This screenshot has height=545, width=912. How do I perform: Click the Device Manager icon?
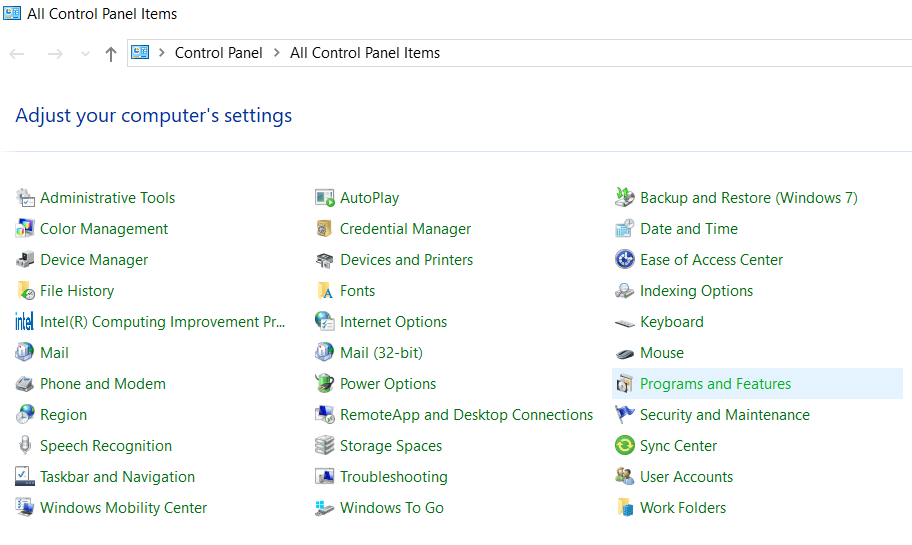click(x=25, y=260)
